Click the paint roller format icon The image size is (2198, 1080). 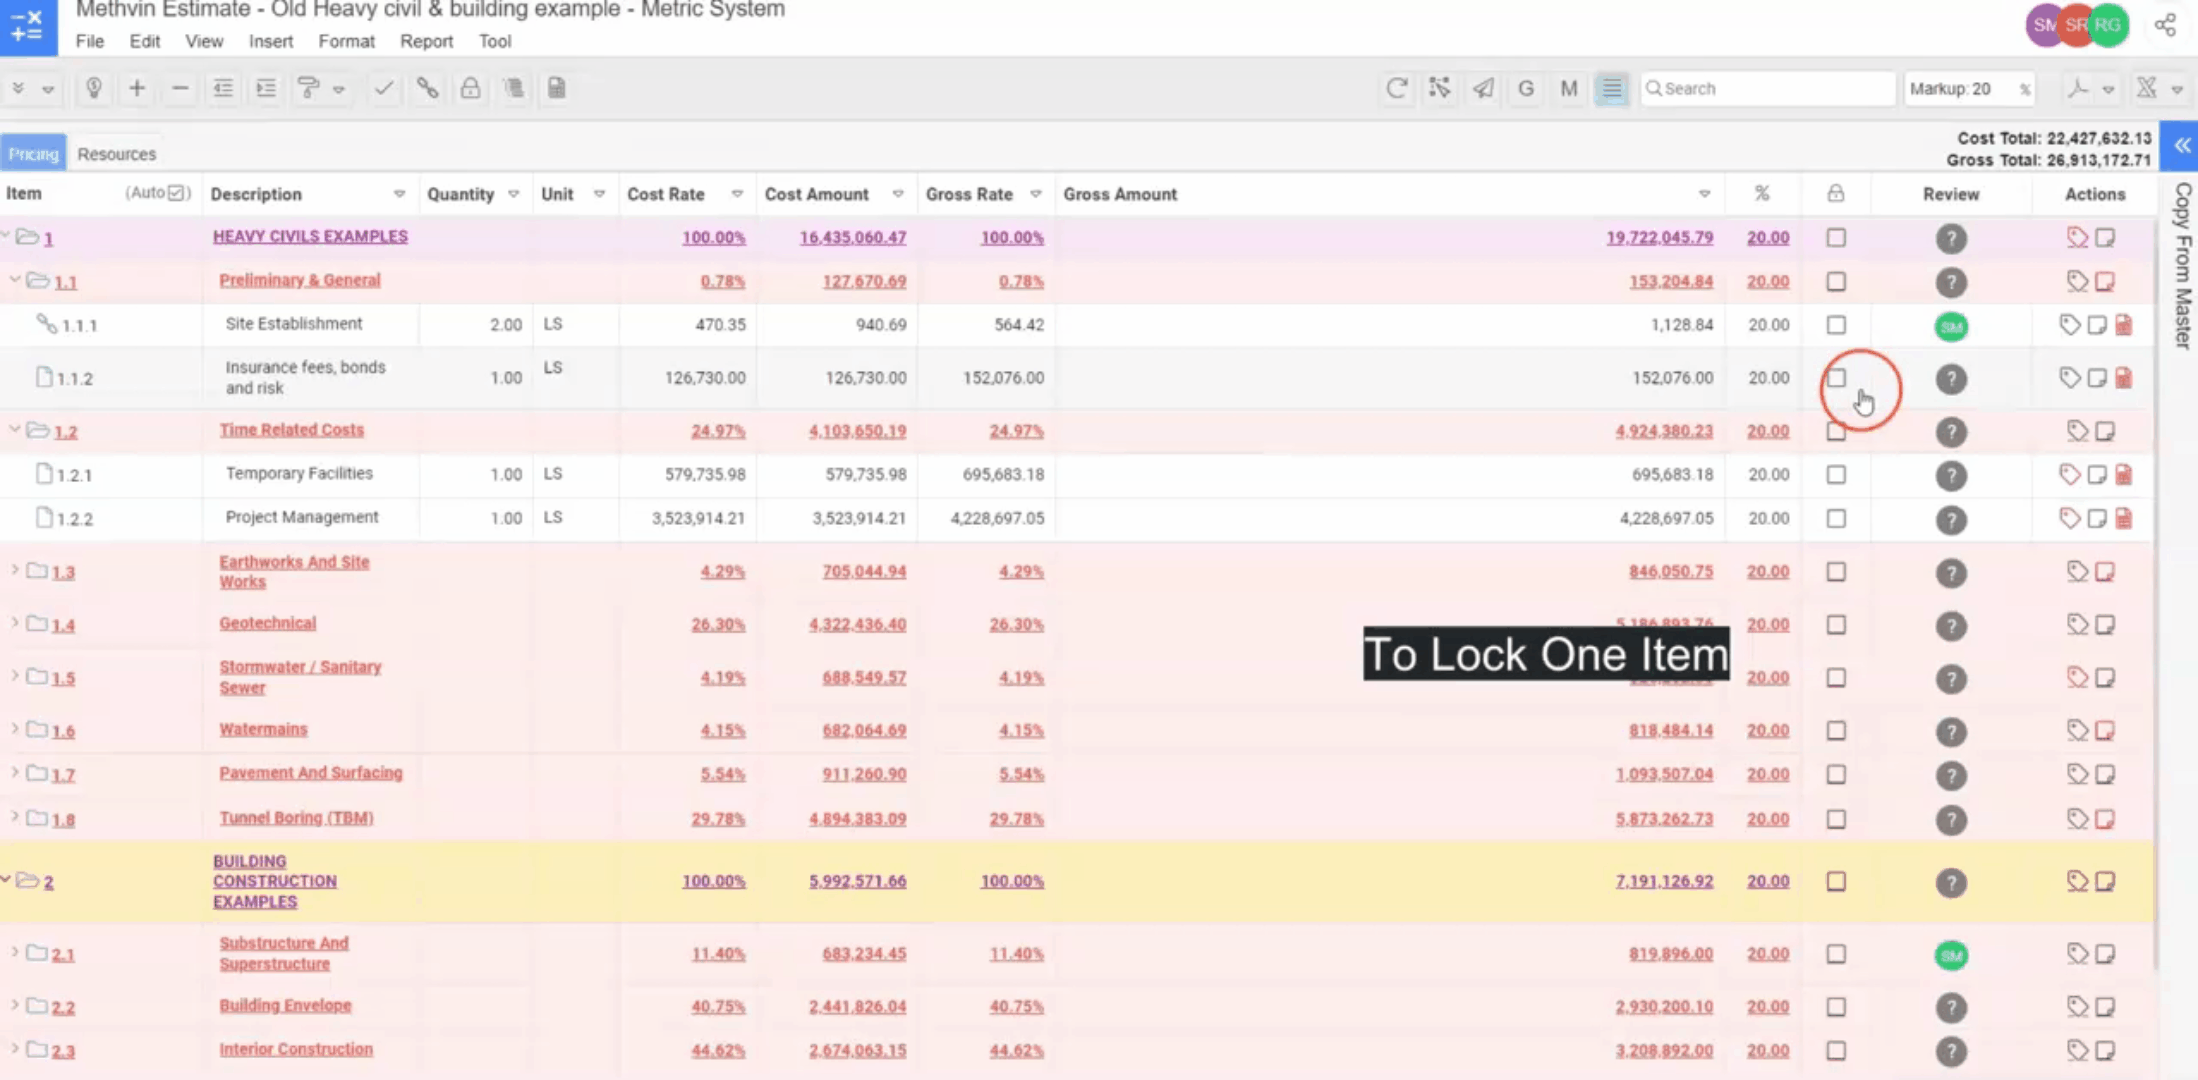coord(308,88)
